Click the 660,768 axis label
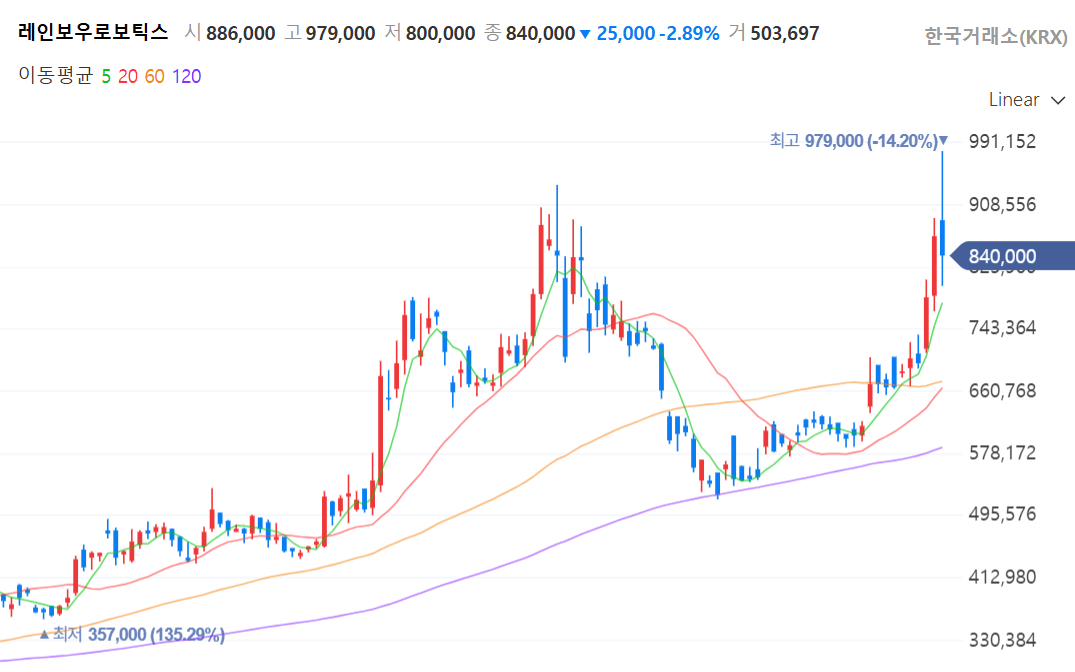1075x672 pixels. (x=1002, y=391)
